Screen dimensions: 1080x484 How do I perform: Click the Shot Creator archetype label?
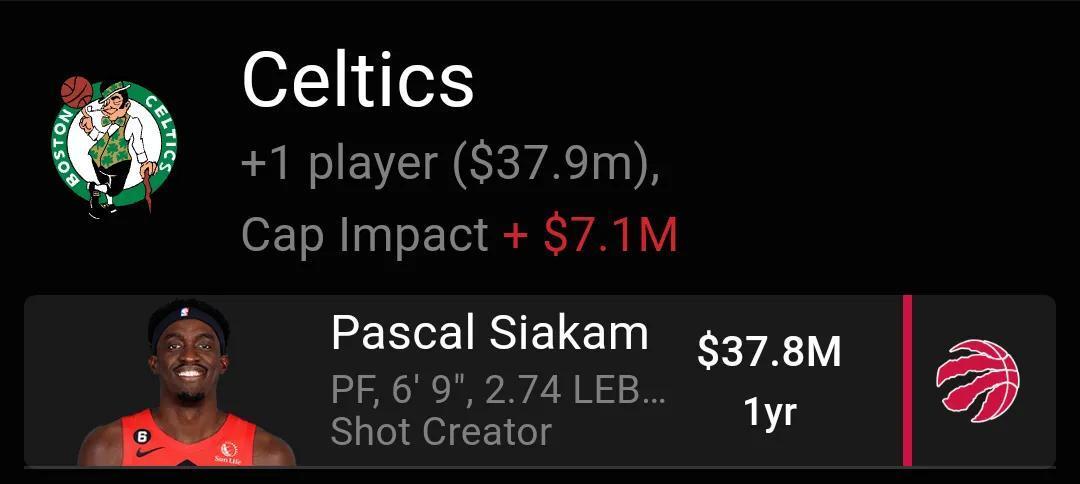coord(441,432)
